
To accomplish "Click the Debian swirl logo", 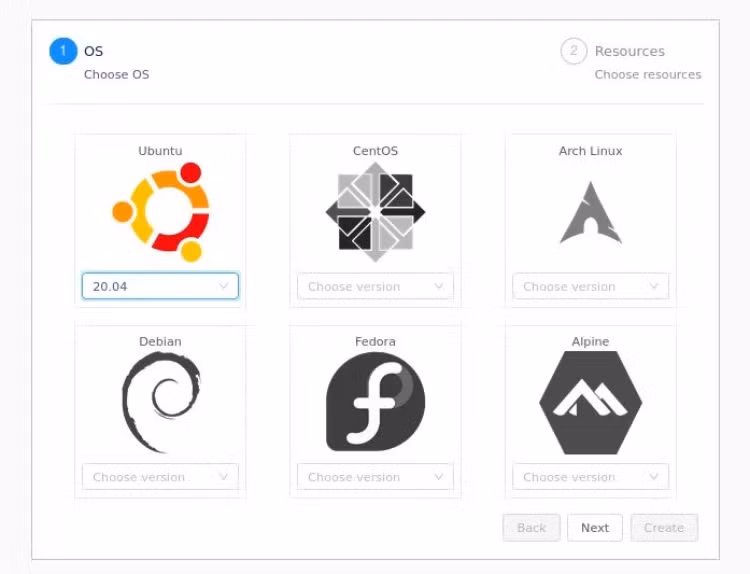I will [161, 402].
